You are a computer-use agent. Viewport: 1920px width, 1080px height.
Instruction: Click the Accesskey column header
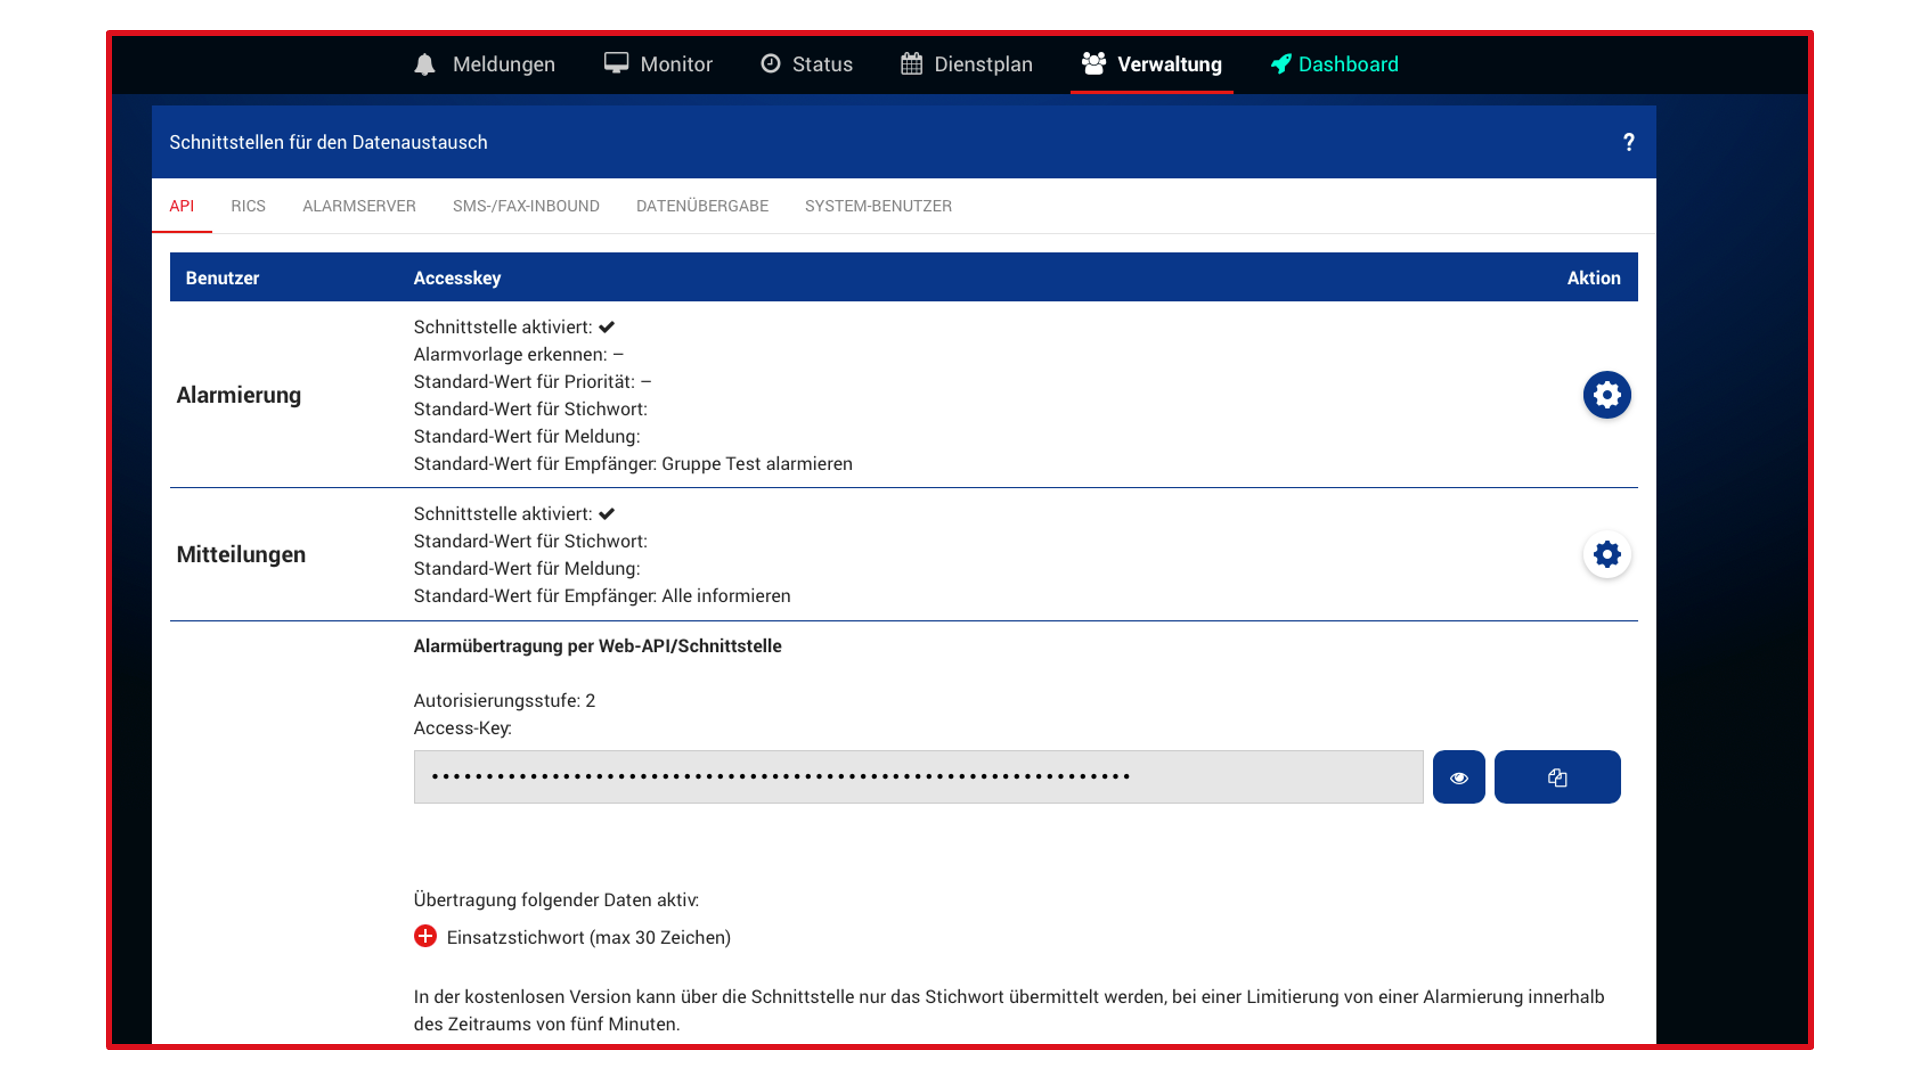click(457, 278)
